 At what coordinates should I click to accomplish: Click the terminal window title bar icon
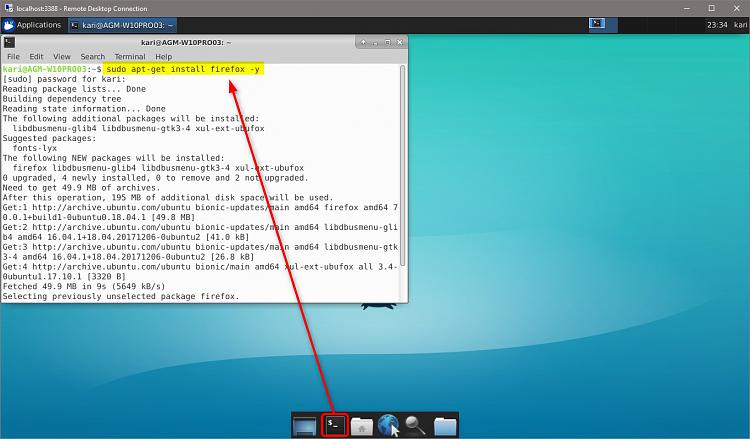9,42
